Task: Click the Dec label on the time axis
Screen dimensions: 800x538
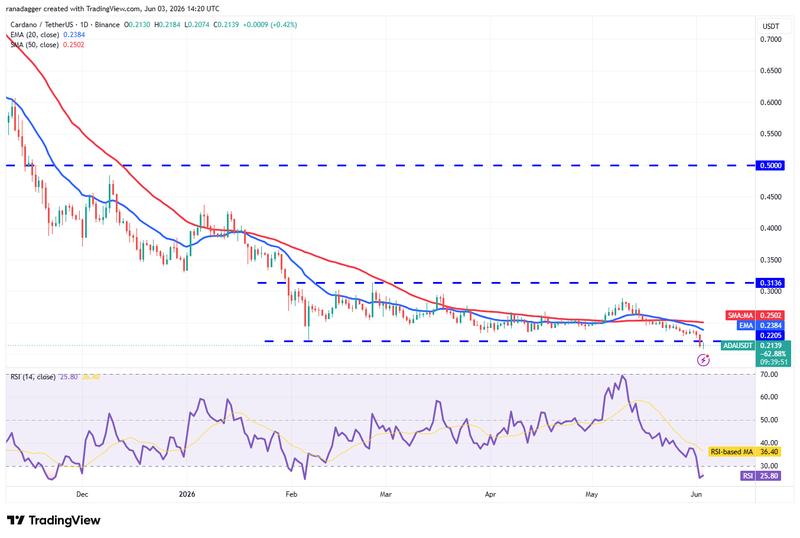Action: 82,494
